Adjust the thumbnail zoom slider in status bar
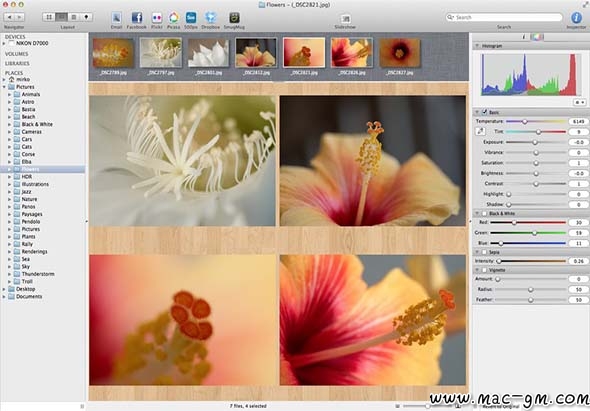Image resolution: width=590 pixels, height=411 pixels. click(x=429, y=406)
